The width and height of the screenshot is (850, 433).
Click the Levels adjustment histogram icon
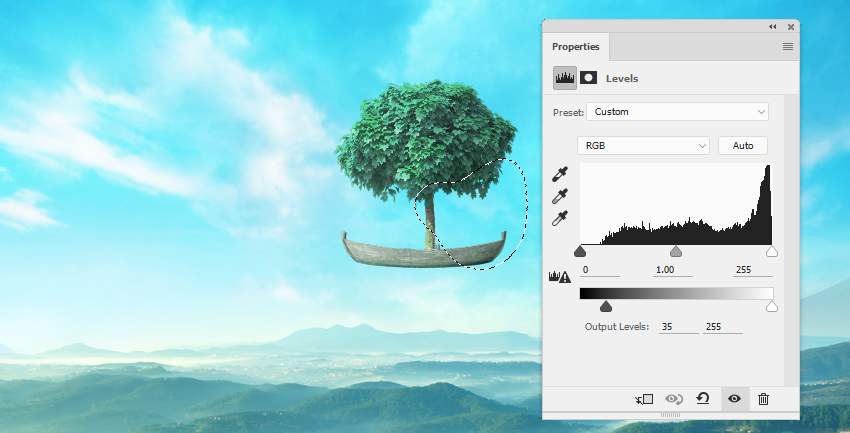(x=564, y=78)
